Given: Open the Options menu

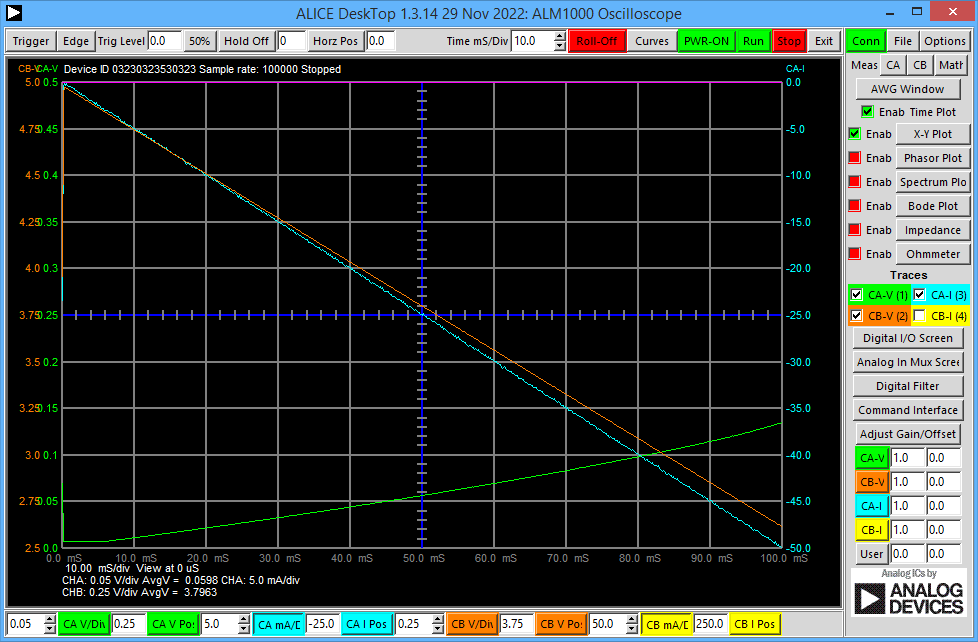Looking at the screenshot, I should point(946,41).
